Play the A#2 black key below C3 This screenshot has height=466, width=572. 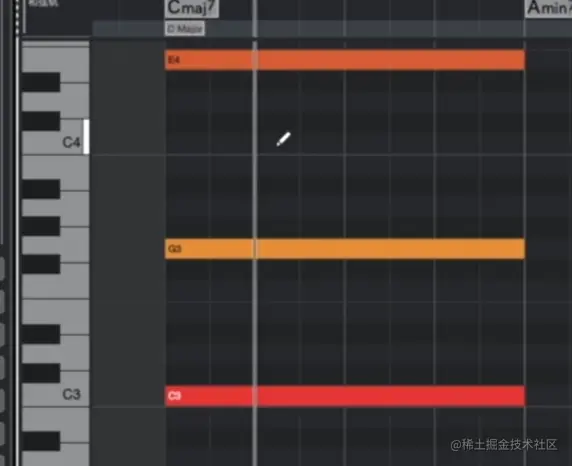(x=41, y=441)
